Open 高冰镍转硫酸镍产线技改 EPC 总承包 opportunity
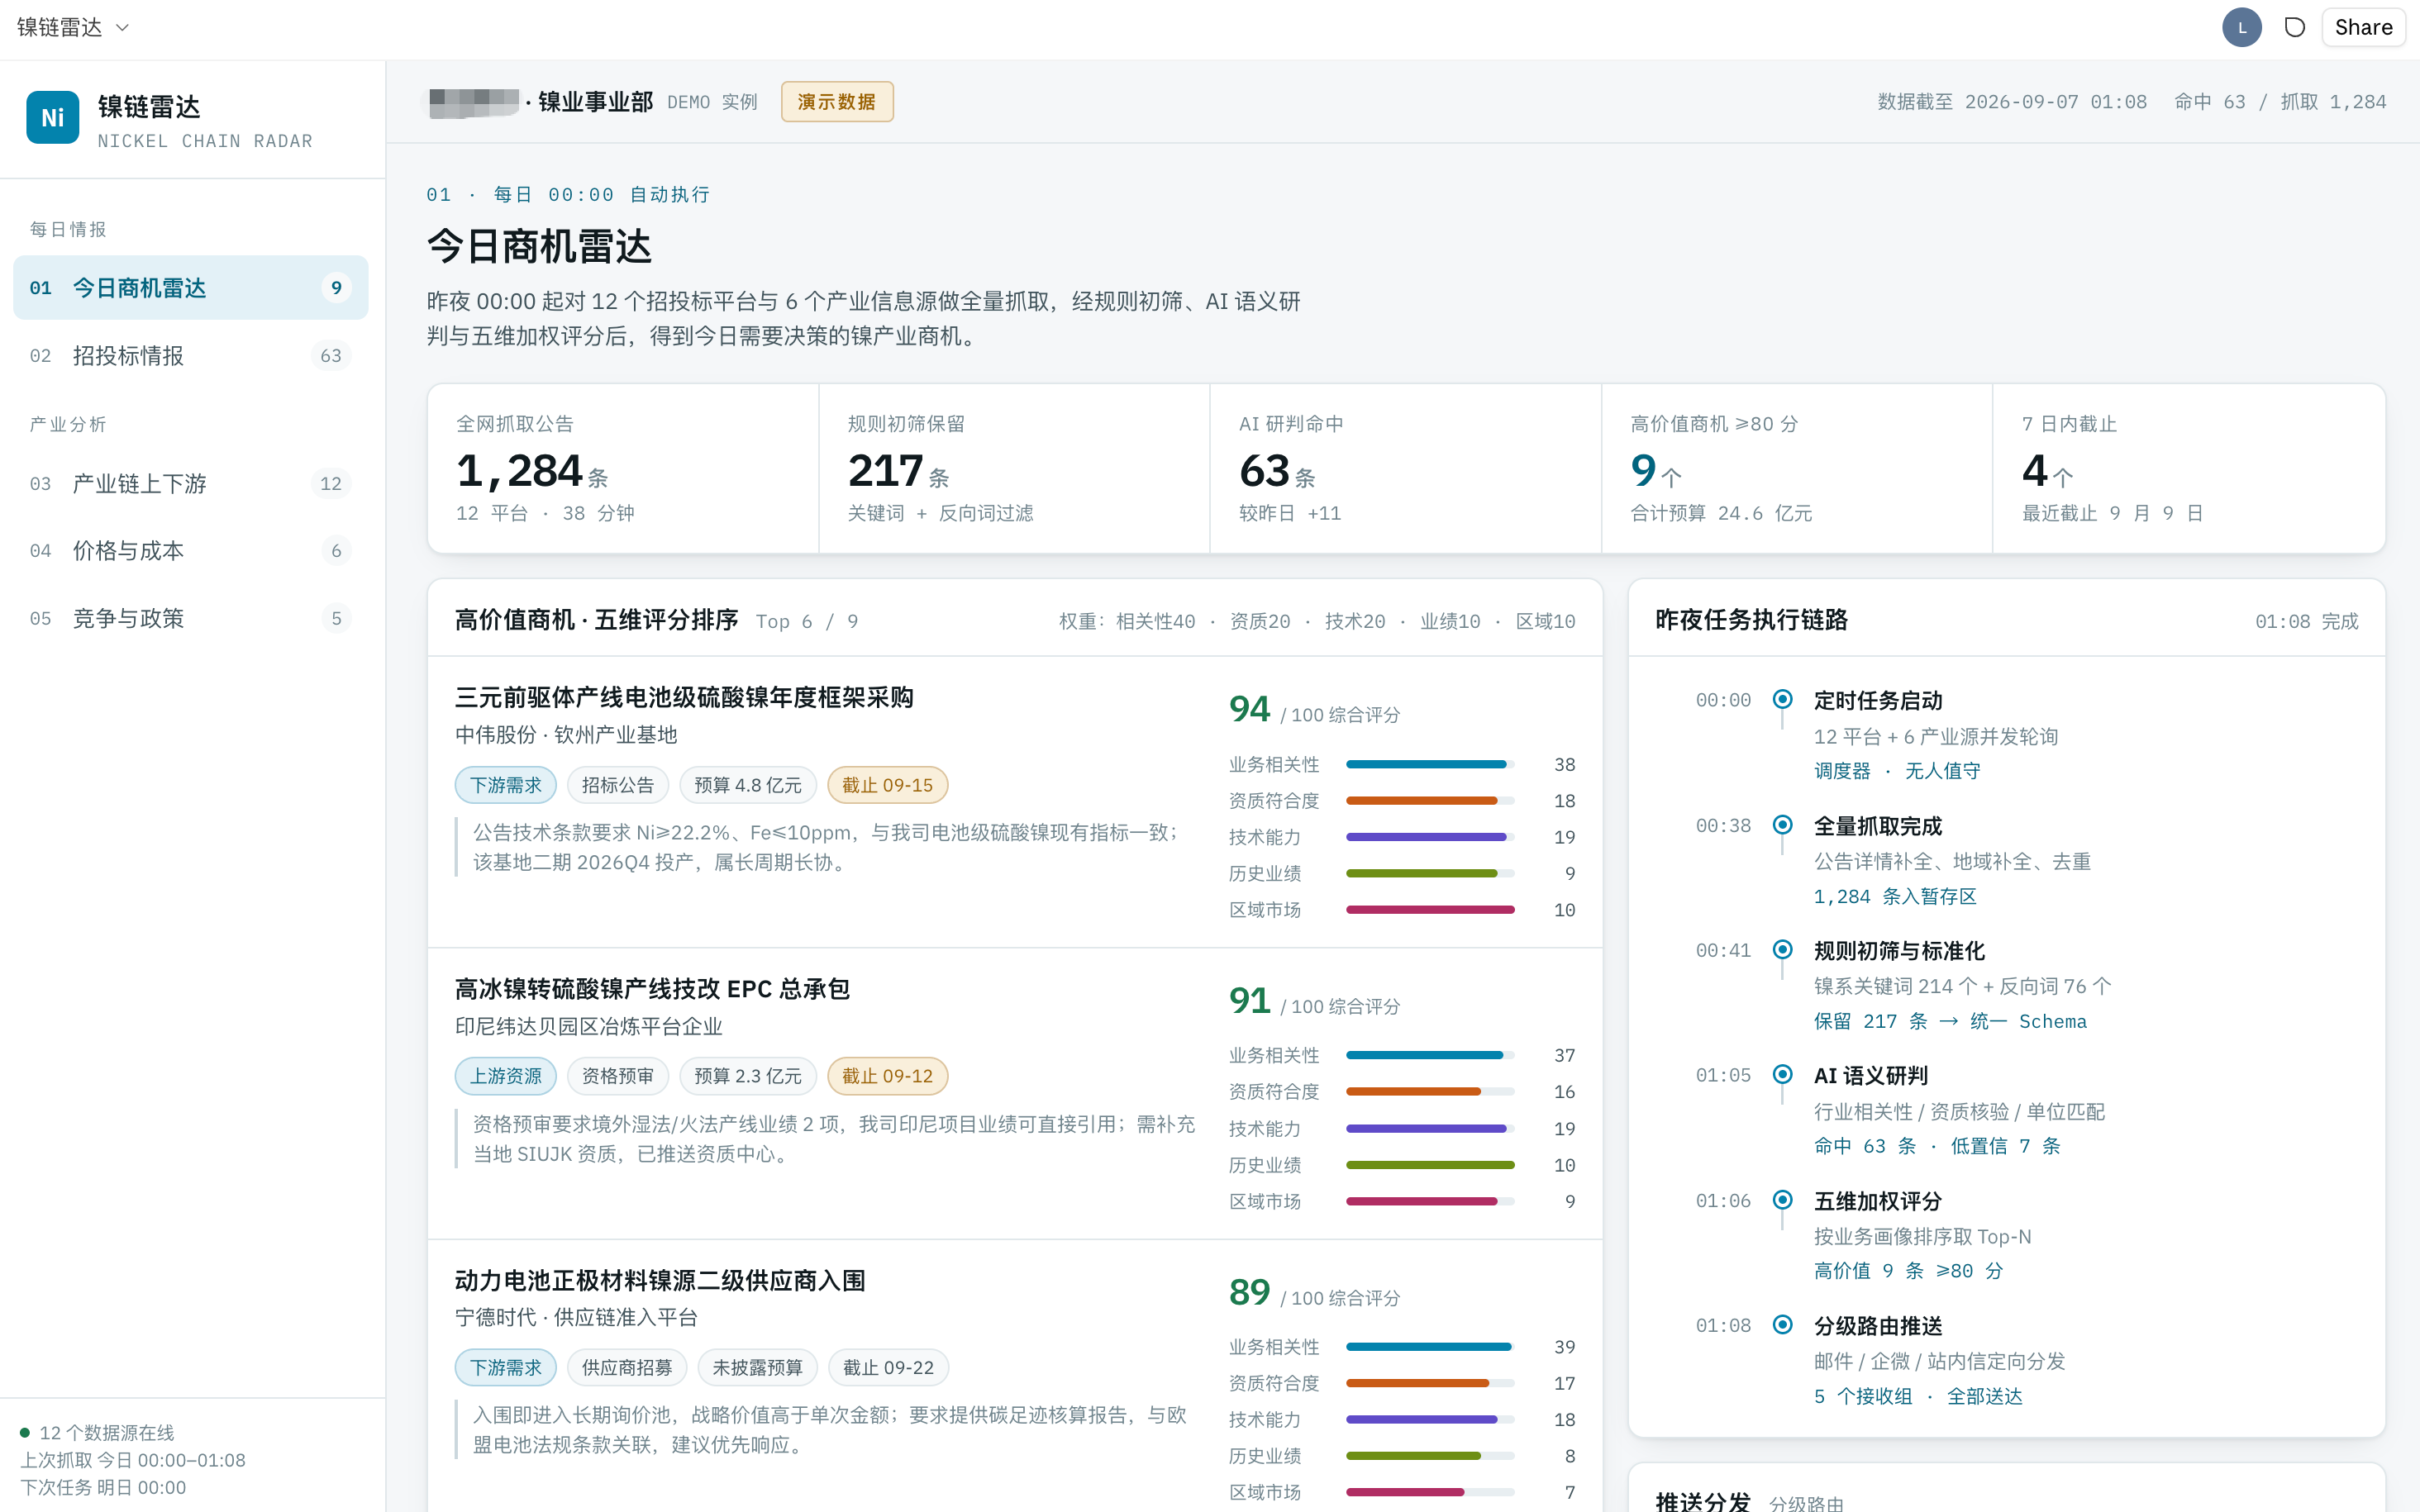2420x1512 pixels. [652, 990]
